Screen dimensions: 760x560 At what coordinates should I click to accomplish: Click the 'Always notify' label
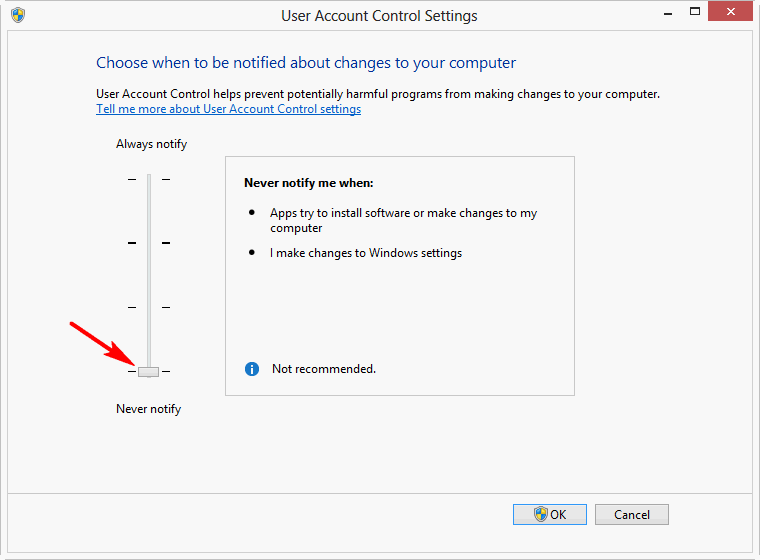pyautogui.click(x=151, y=144)
